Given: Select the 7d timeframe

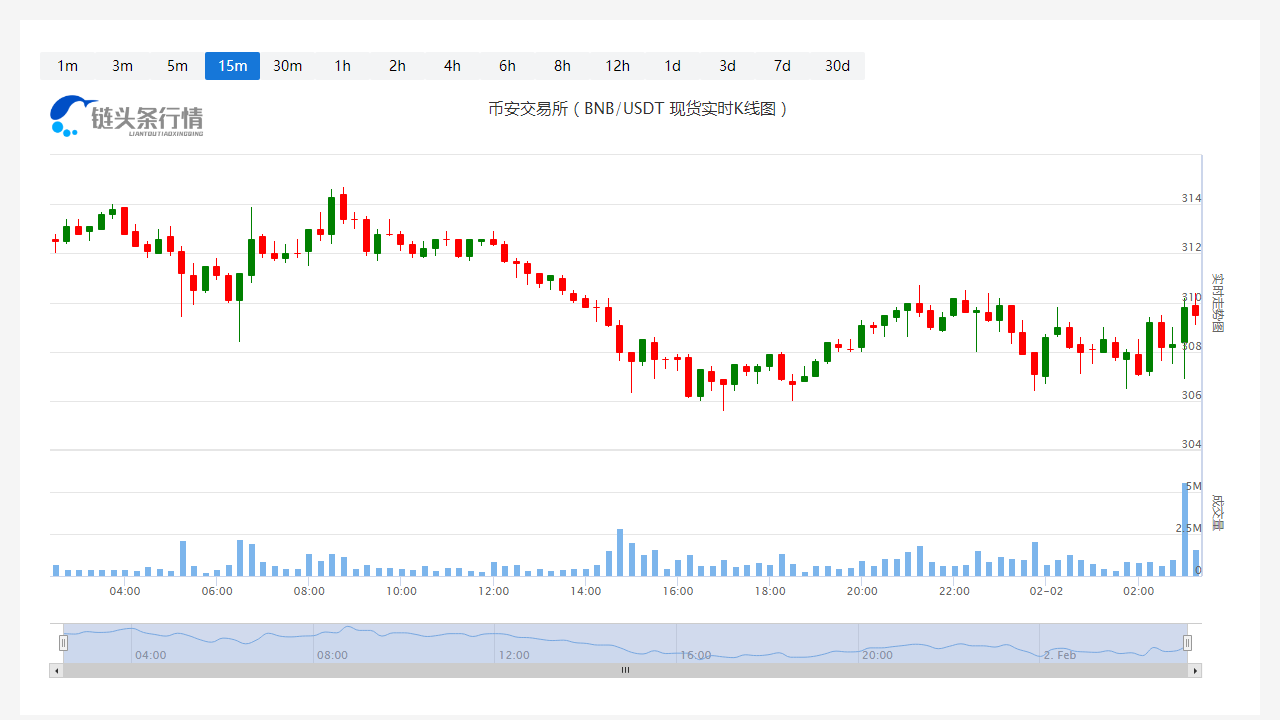Looking at the screenshot, I should pos(782,66).
